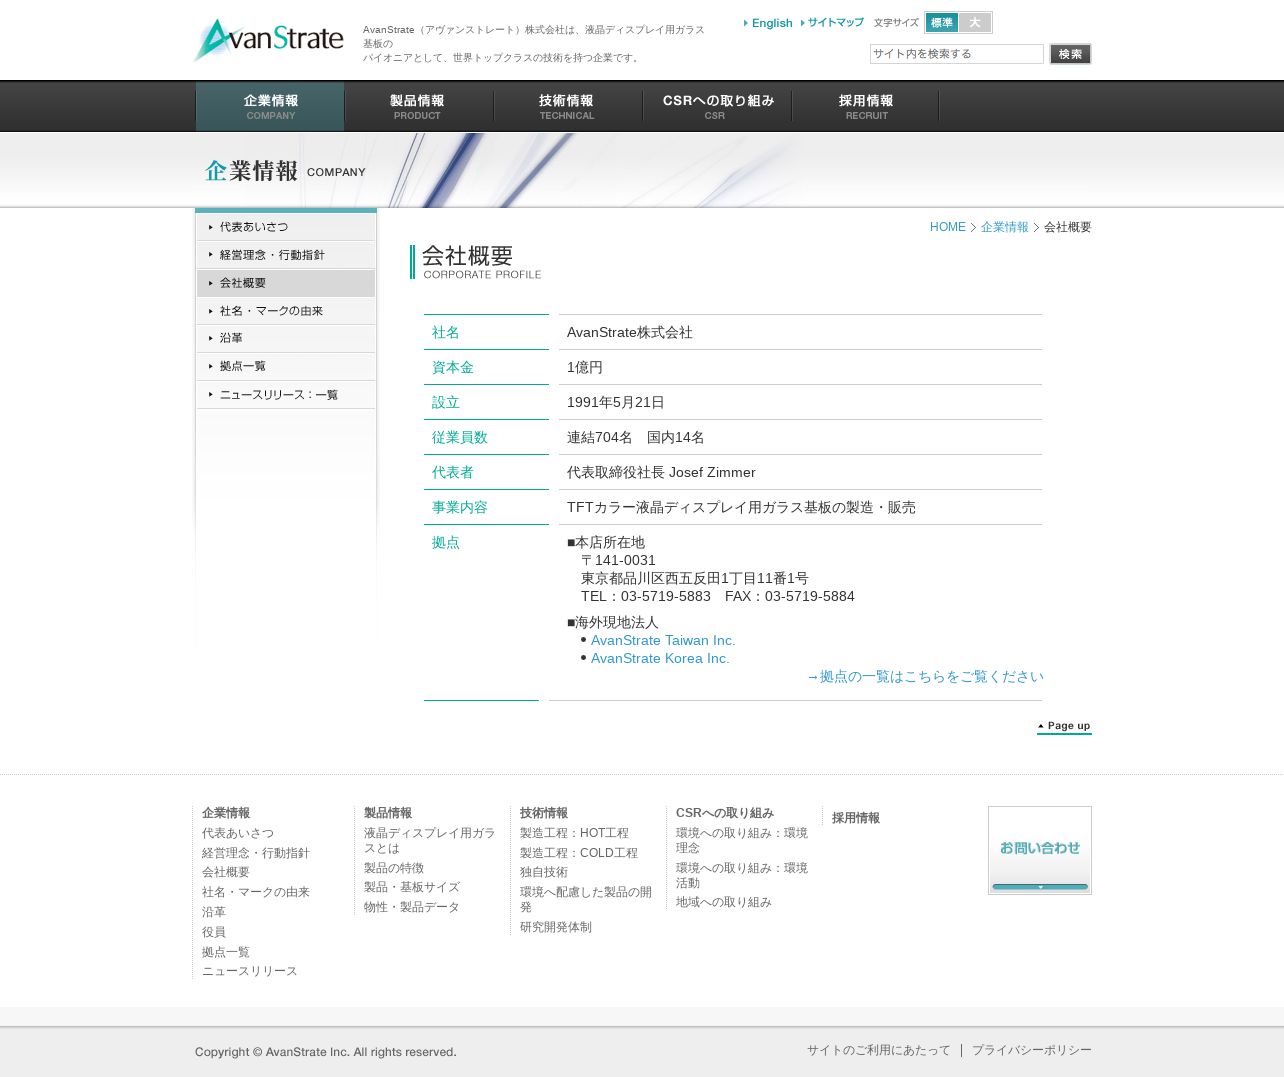Select 会社概要 in the sidebar
This screenshot has height=1077, width=1284.
(x=286, y=283)
